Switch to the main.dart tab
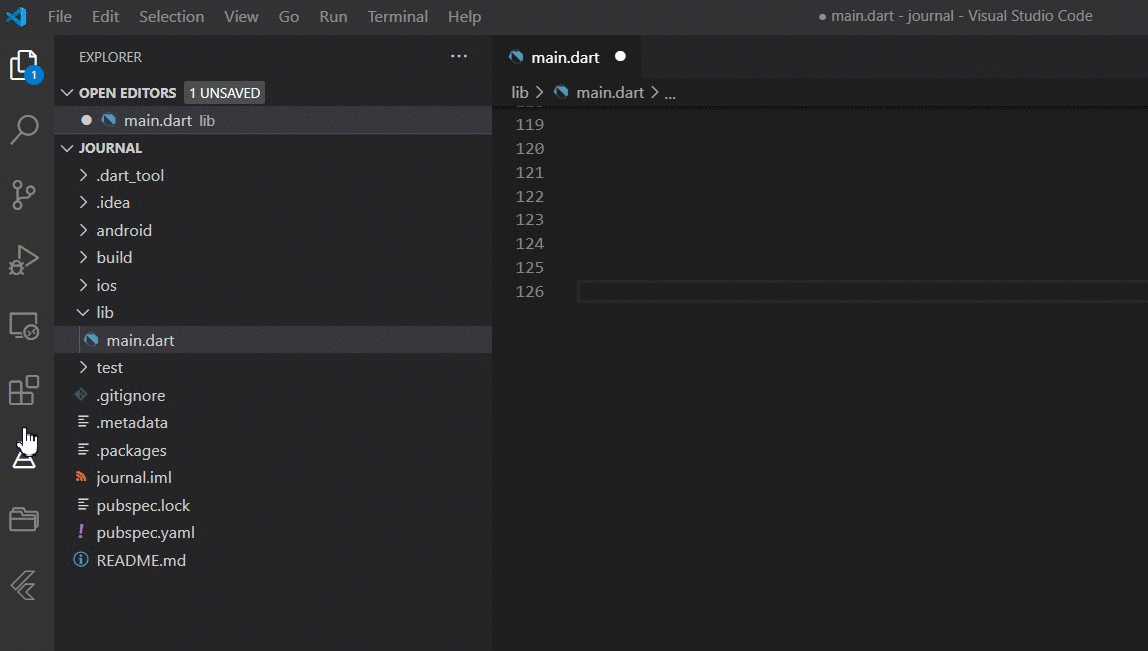The image size is (1148, 651). [x=567, y=57]
